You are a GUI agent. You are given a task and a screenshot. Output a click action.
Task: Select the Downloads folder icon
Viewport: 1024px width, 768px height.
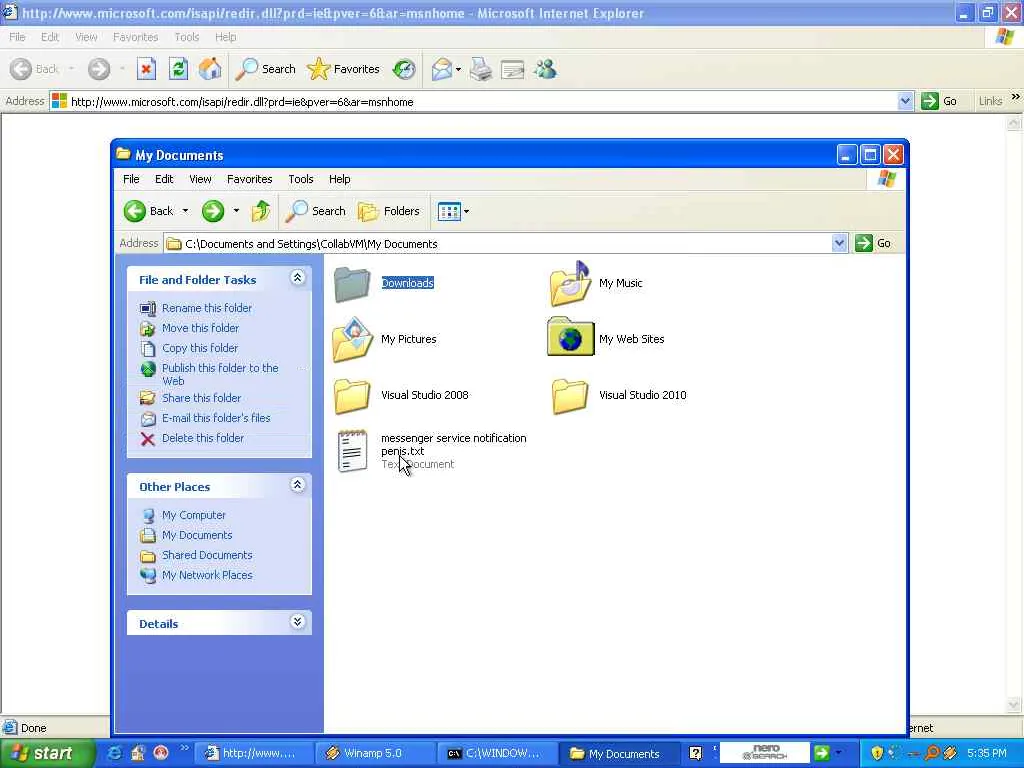pos(353,283)
